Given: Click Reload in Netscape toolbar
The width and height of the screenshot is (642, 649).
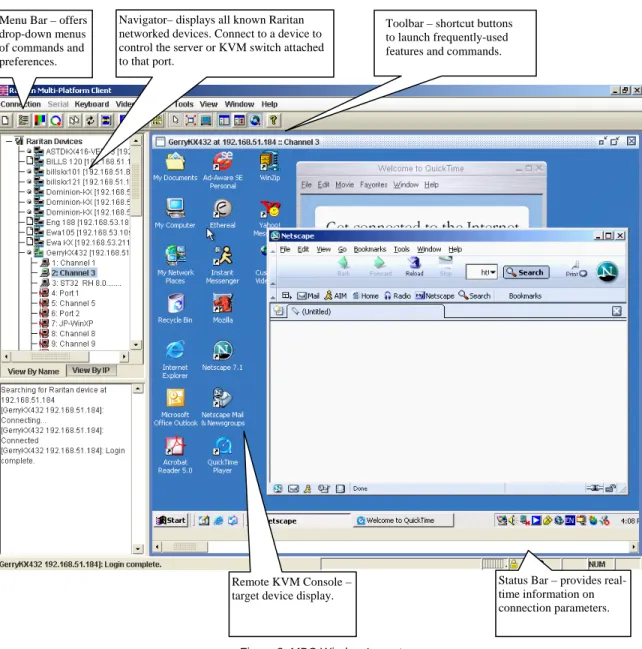Looking at the screenshot, I should pyautogui.click(x=414, y=266).
